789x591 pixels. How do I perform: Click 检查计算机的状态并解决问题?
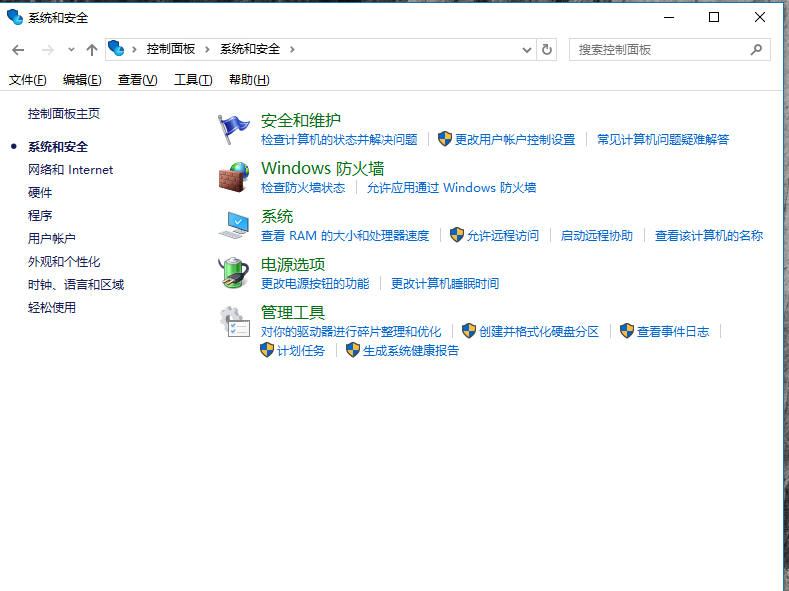[x=339, y=139]
